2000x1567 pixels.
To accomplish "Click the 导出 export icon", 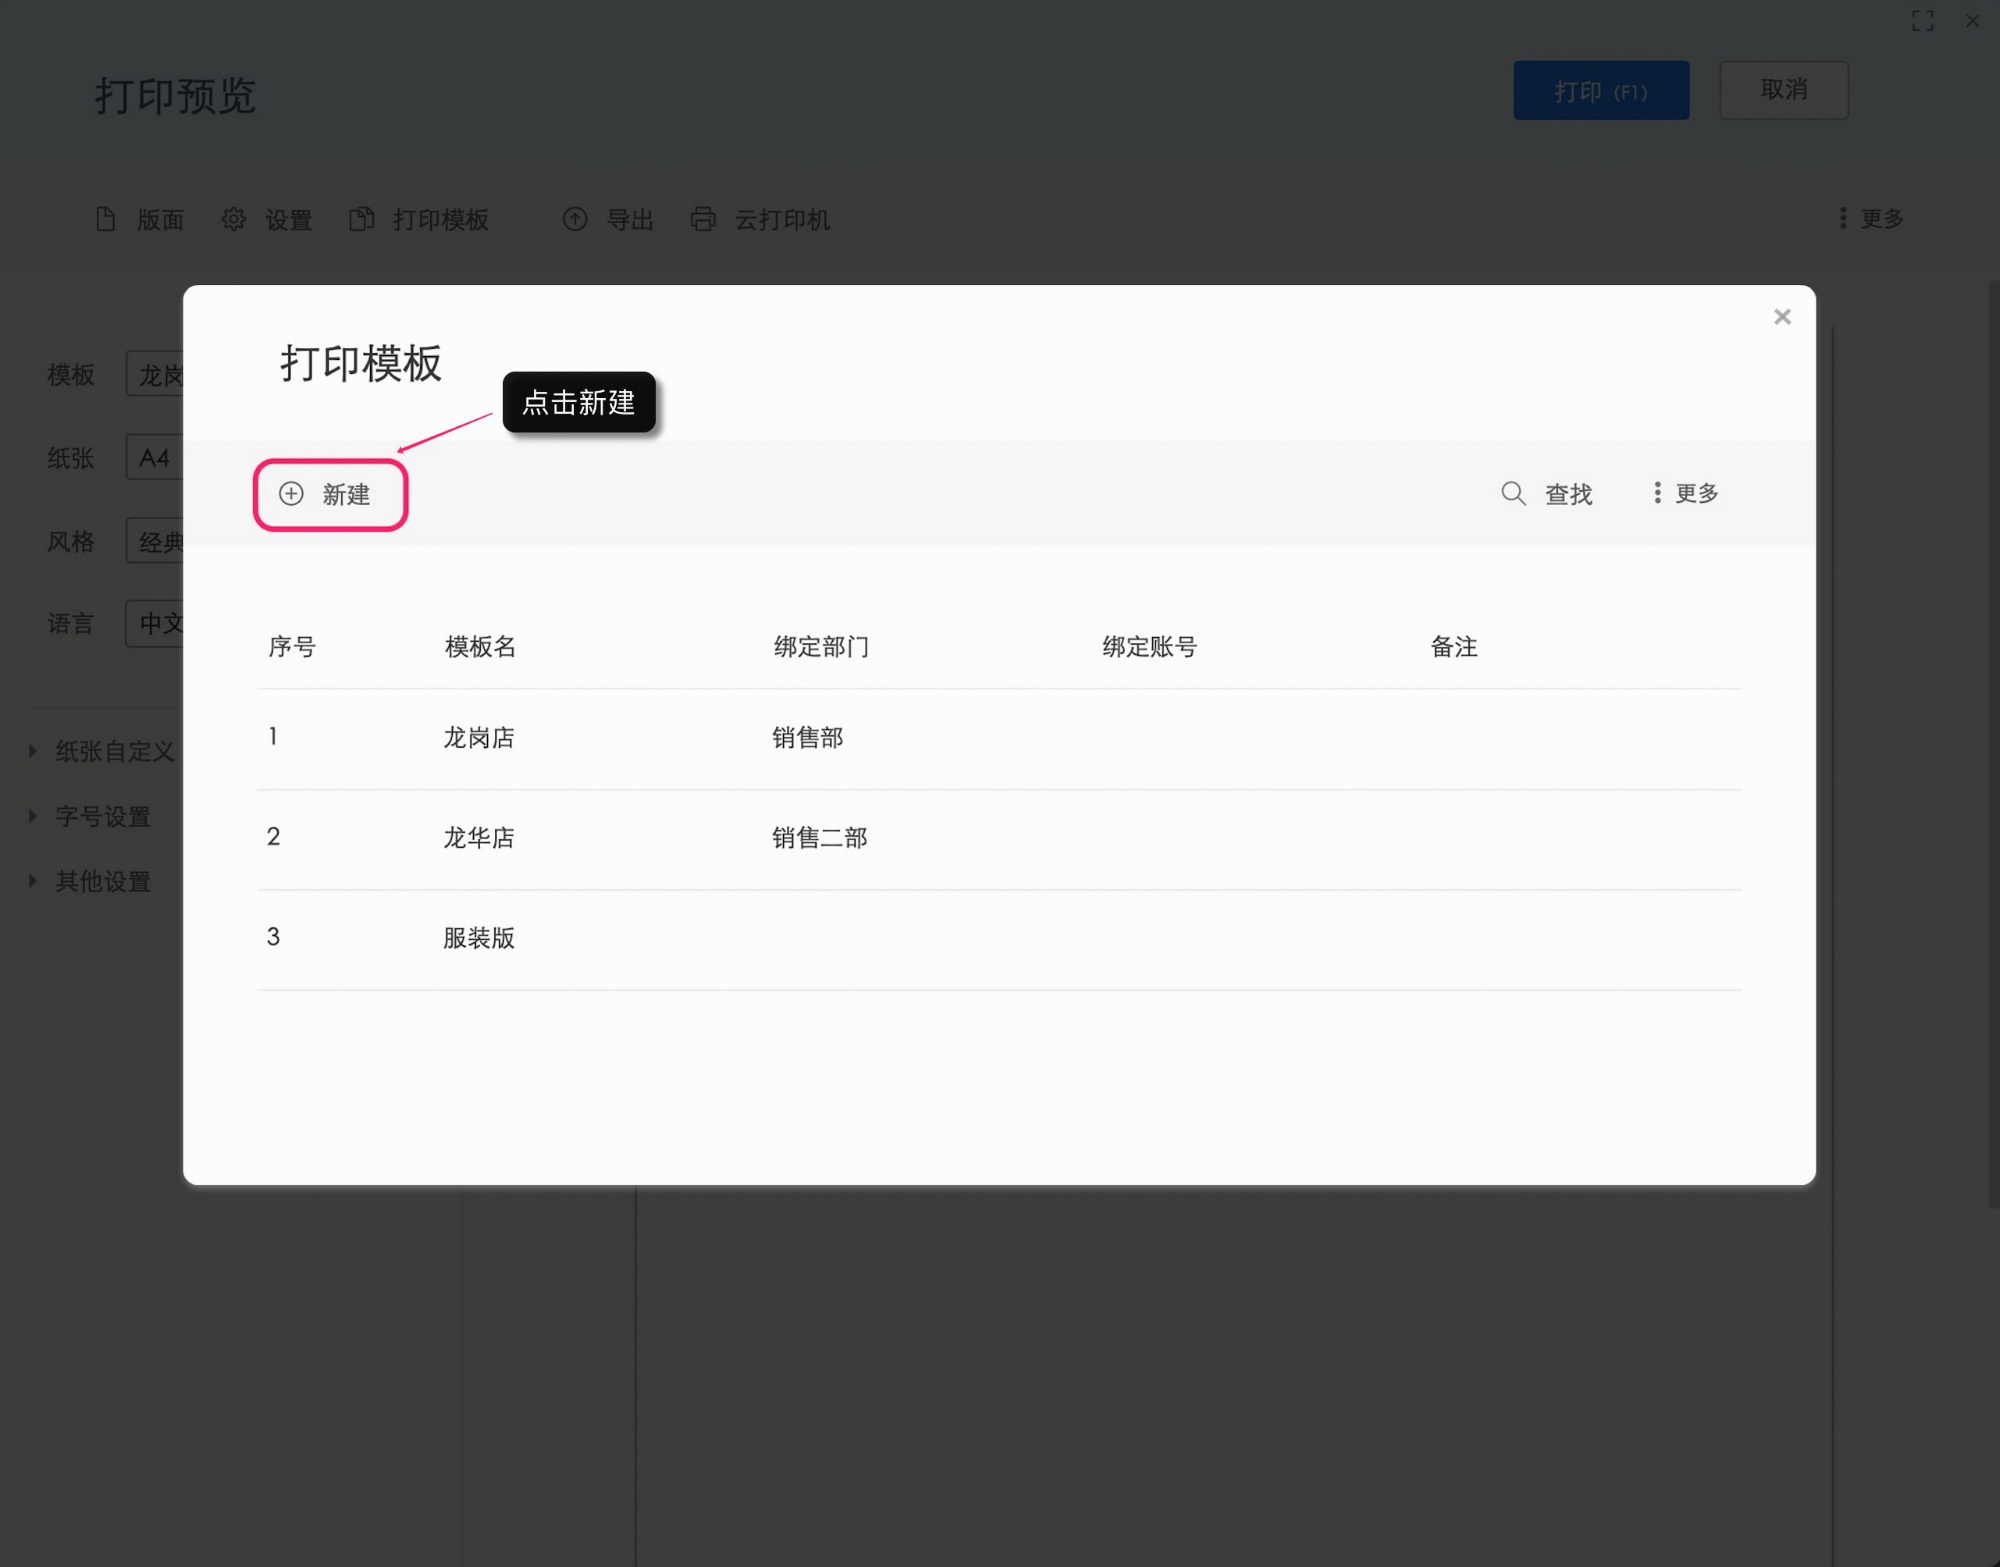I will coord(575,219).
